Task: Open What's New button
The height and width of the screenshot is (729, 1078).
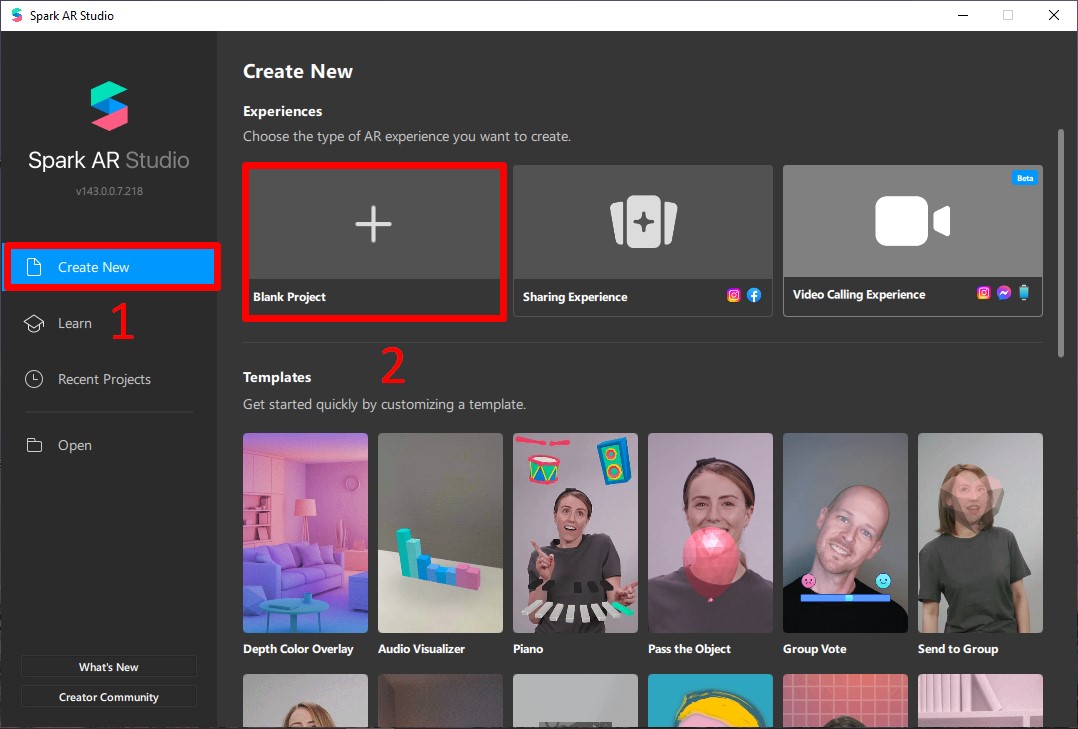Action: (109, 666)
